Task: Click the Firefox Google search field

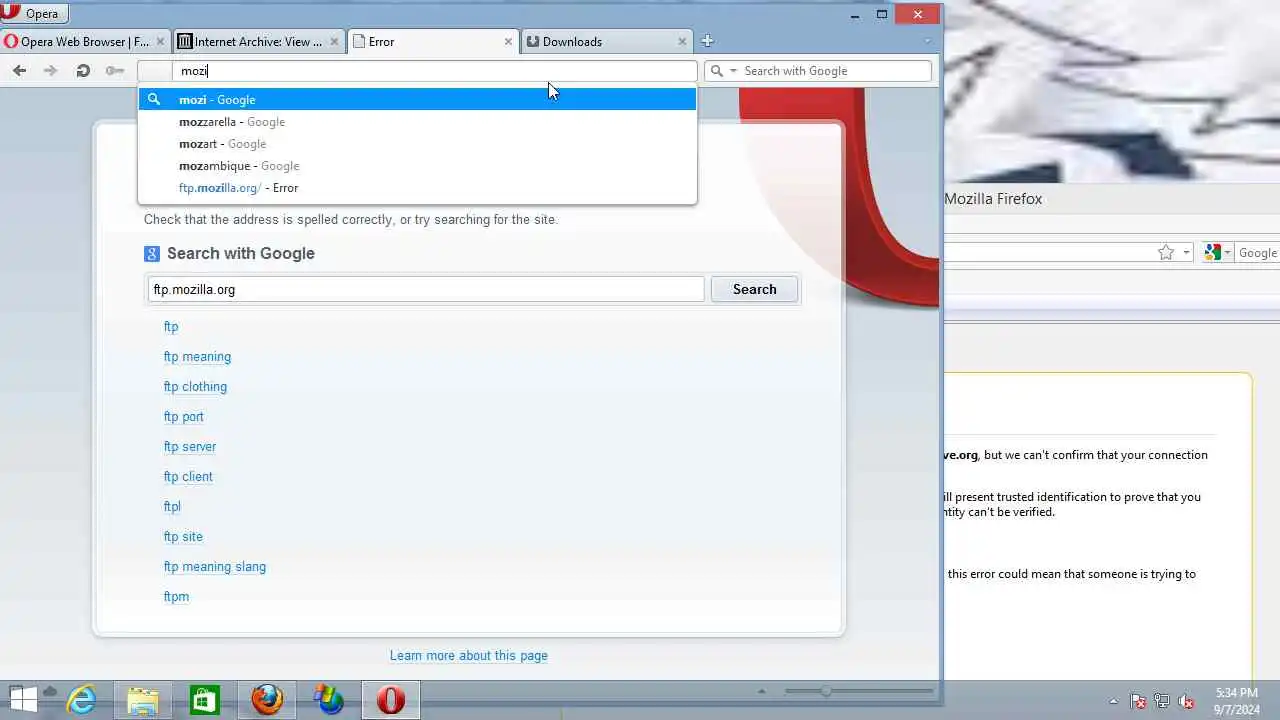Action: pyautogui.click(x=1258, y=253)
